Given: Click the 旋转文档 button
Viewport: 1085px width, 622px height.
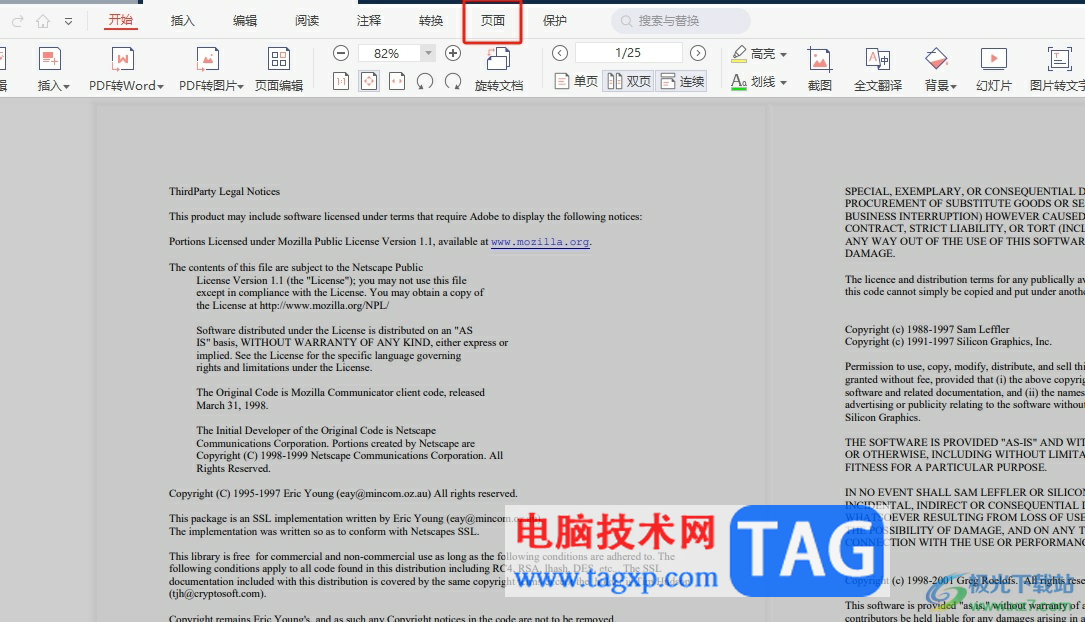Looking at the screenshot, I should [499, 69].
